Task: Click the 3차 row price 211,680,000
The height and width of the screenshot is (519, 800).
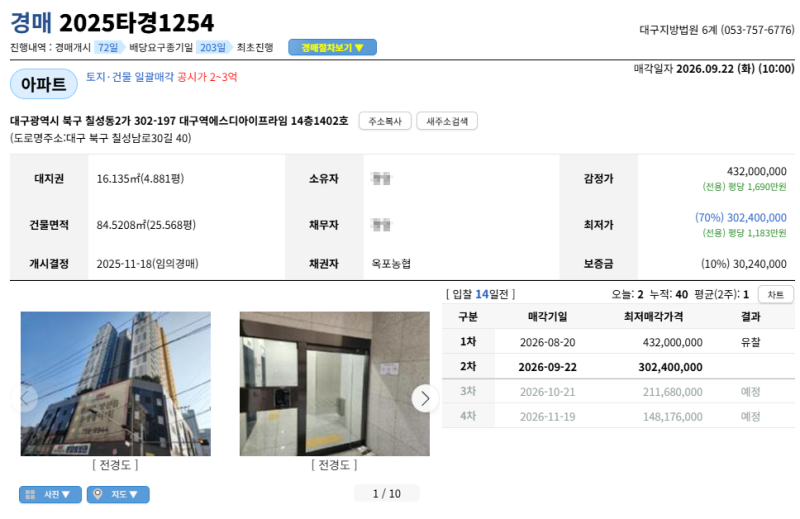Action: point(672,392)
